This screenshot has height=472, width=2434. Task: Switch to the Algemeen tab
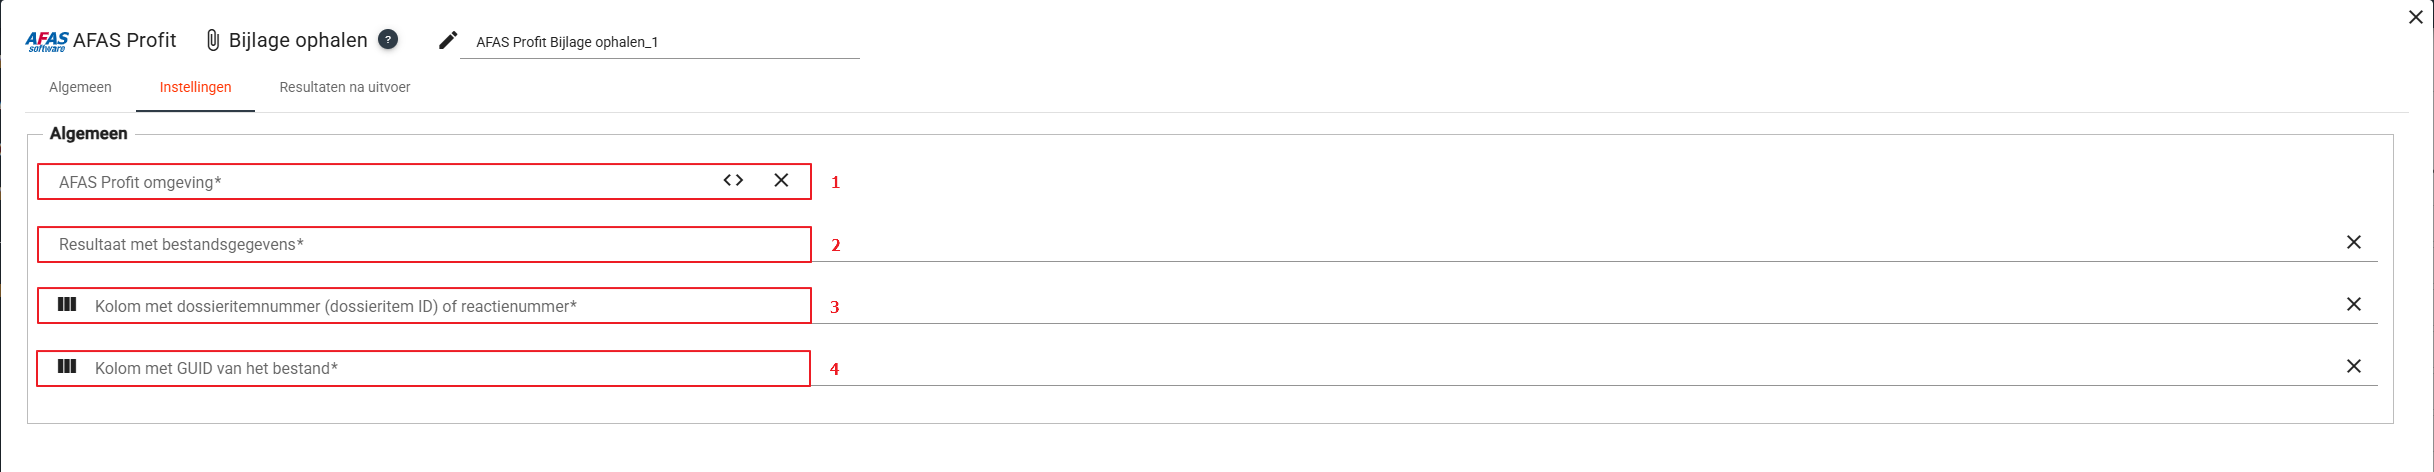click(80, 87)
